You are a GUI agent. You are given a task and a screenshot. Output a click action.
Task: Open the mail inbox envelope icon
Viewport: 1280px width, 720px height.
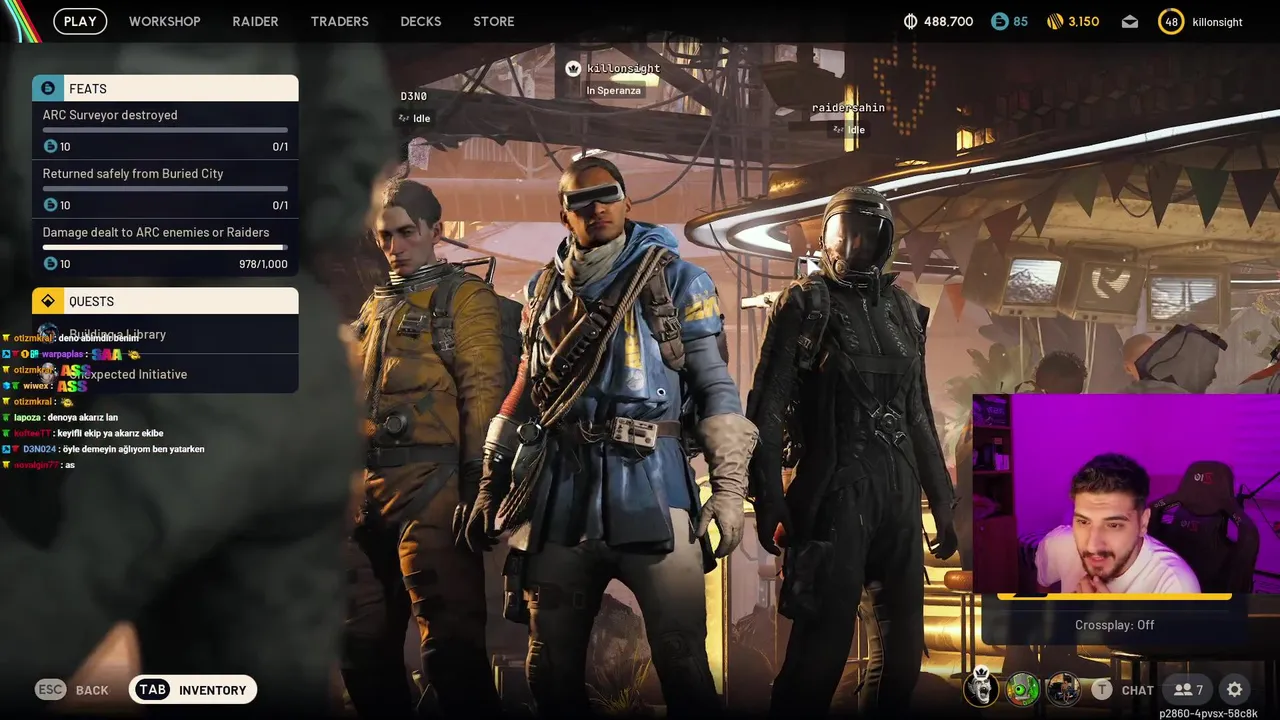[1130, 21]
